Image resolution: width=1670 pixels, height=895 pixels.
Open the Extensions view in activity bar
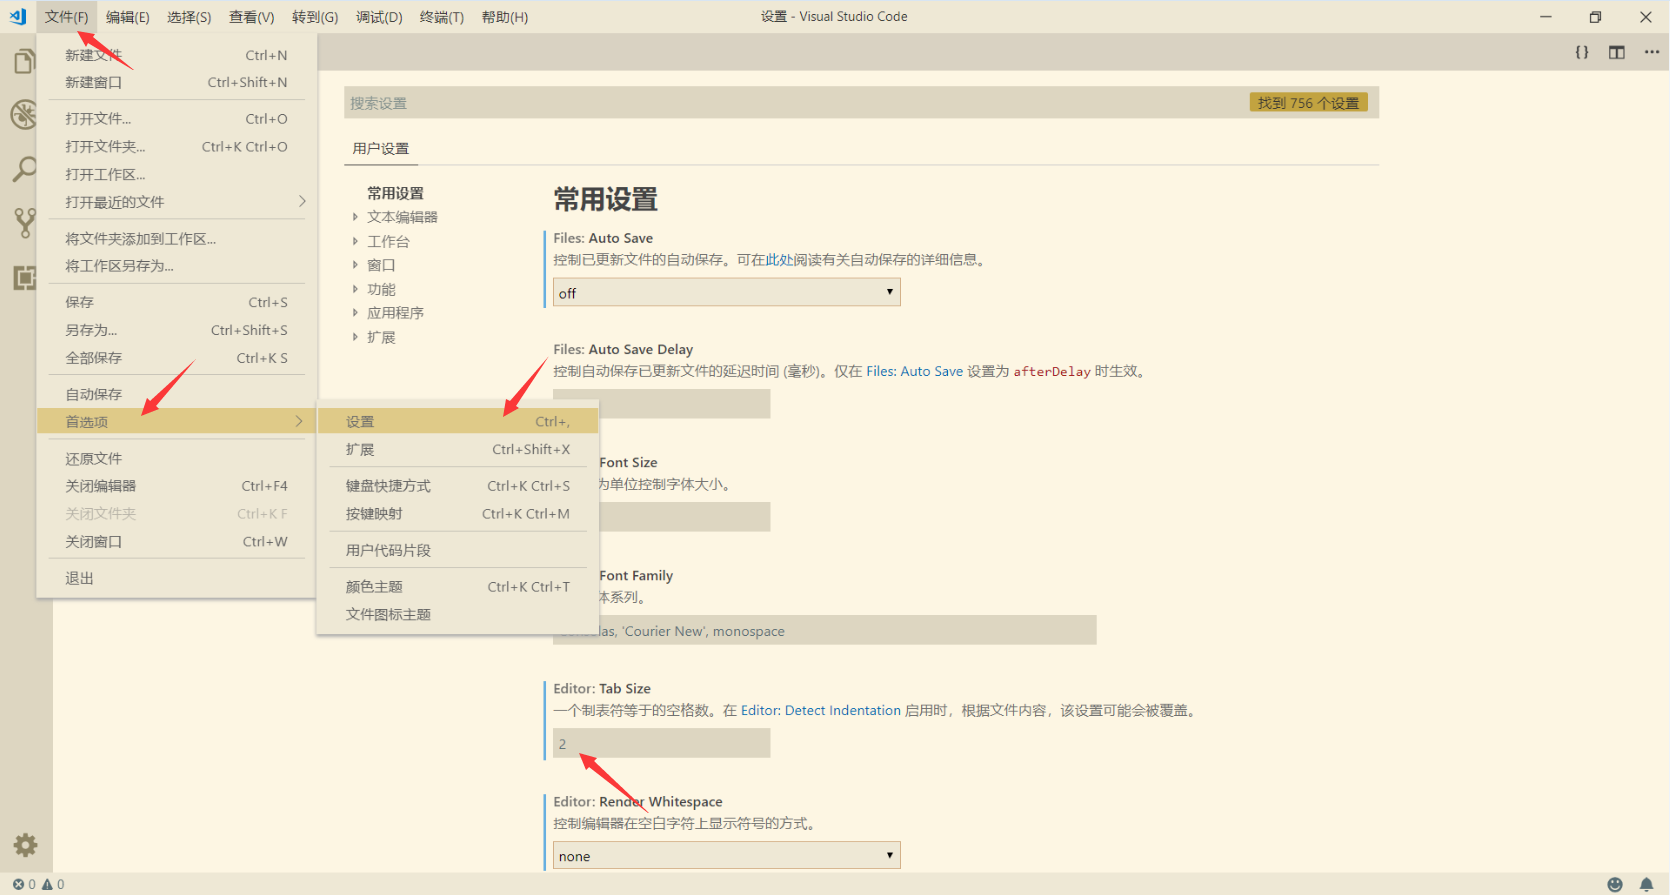(x=24, y=277)
